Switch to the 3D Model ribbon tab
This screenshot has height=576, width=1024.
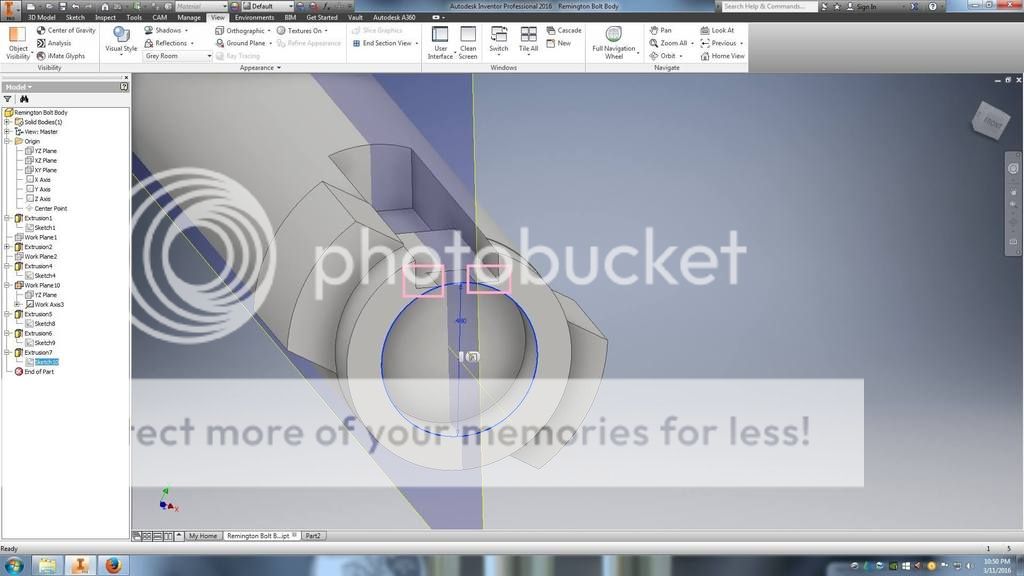click(42, 17)
